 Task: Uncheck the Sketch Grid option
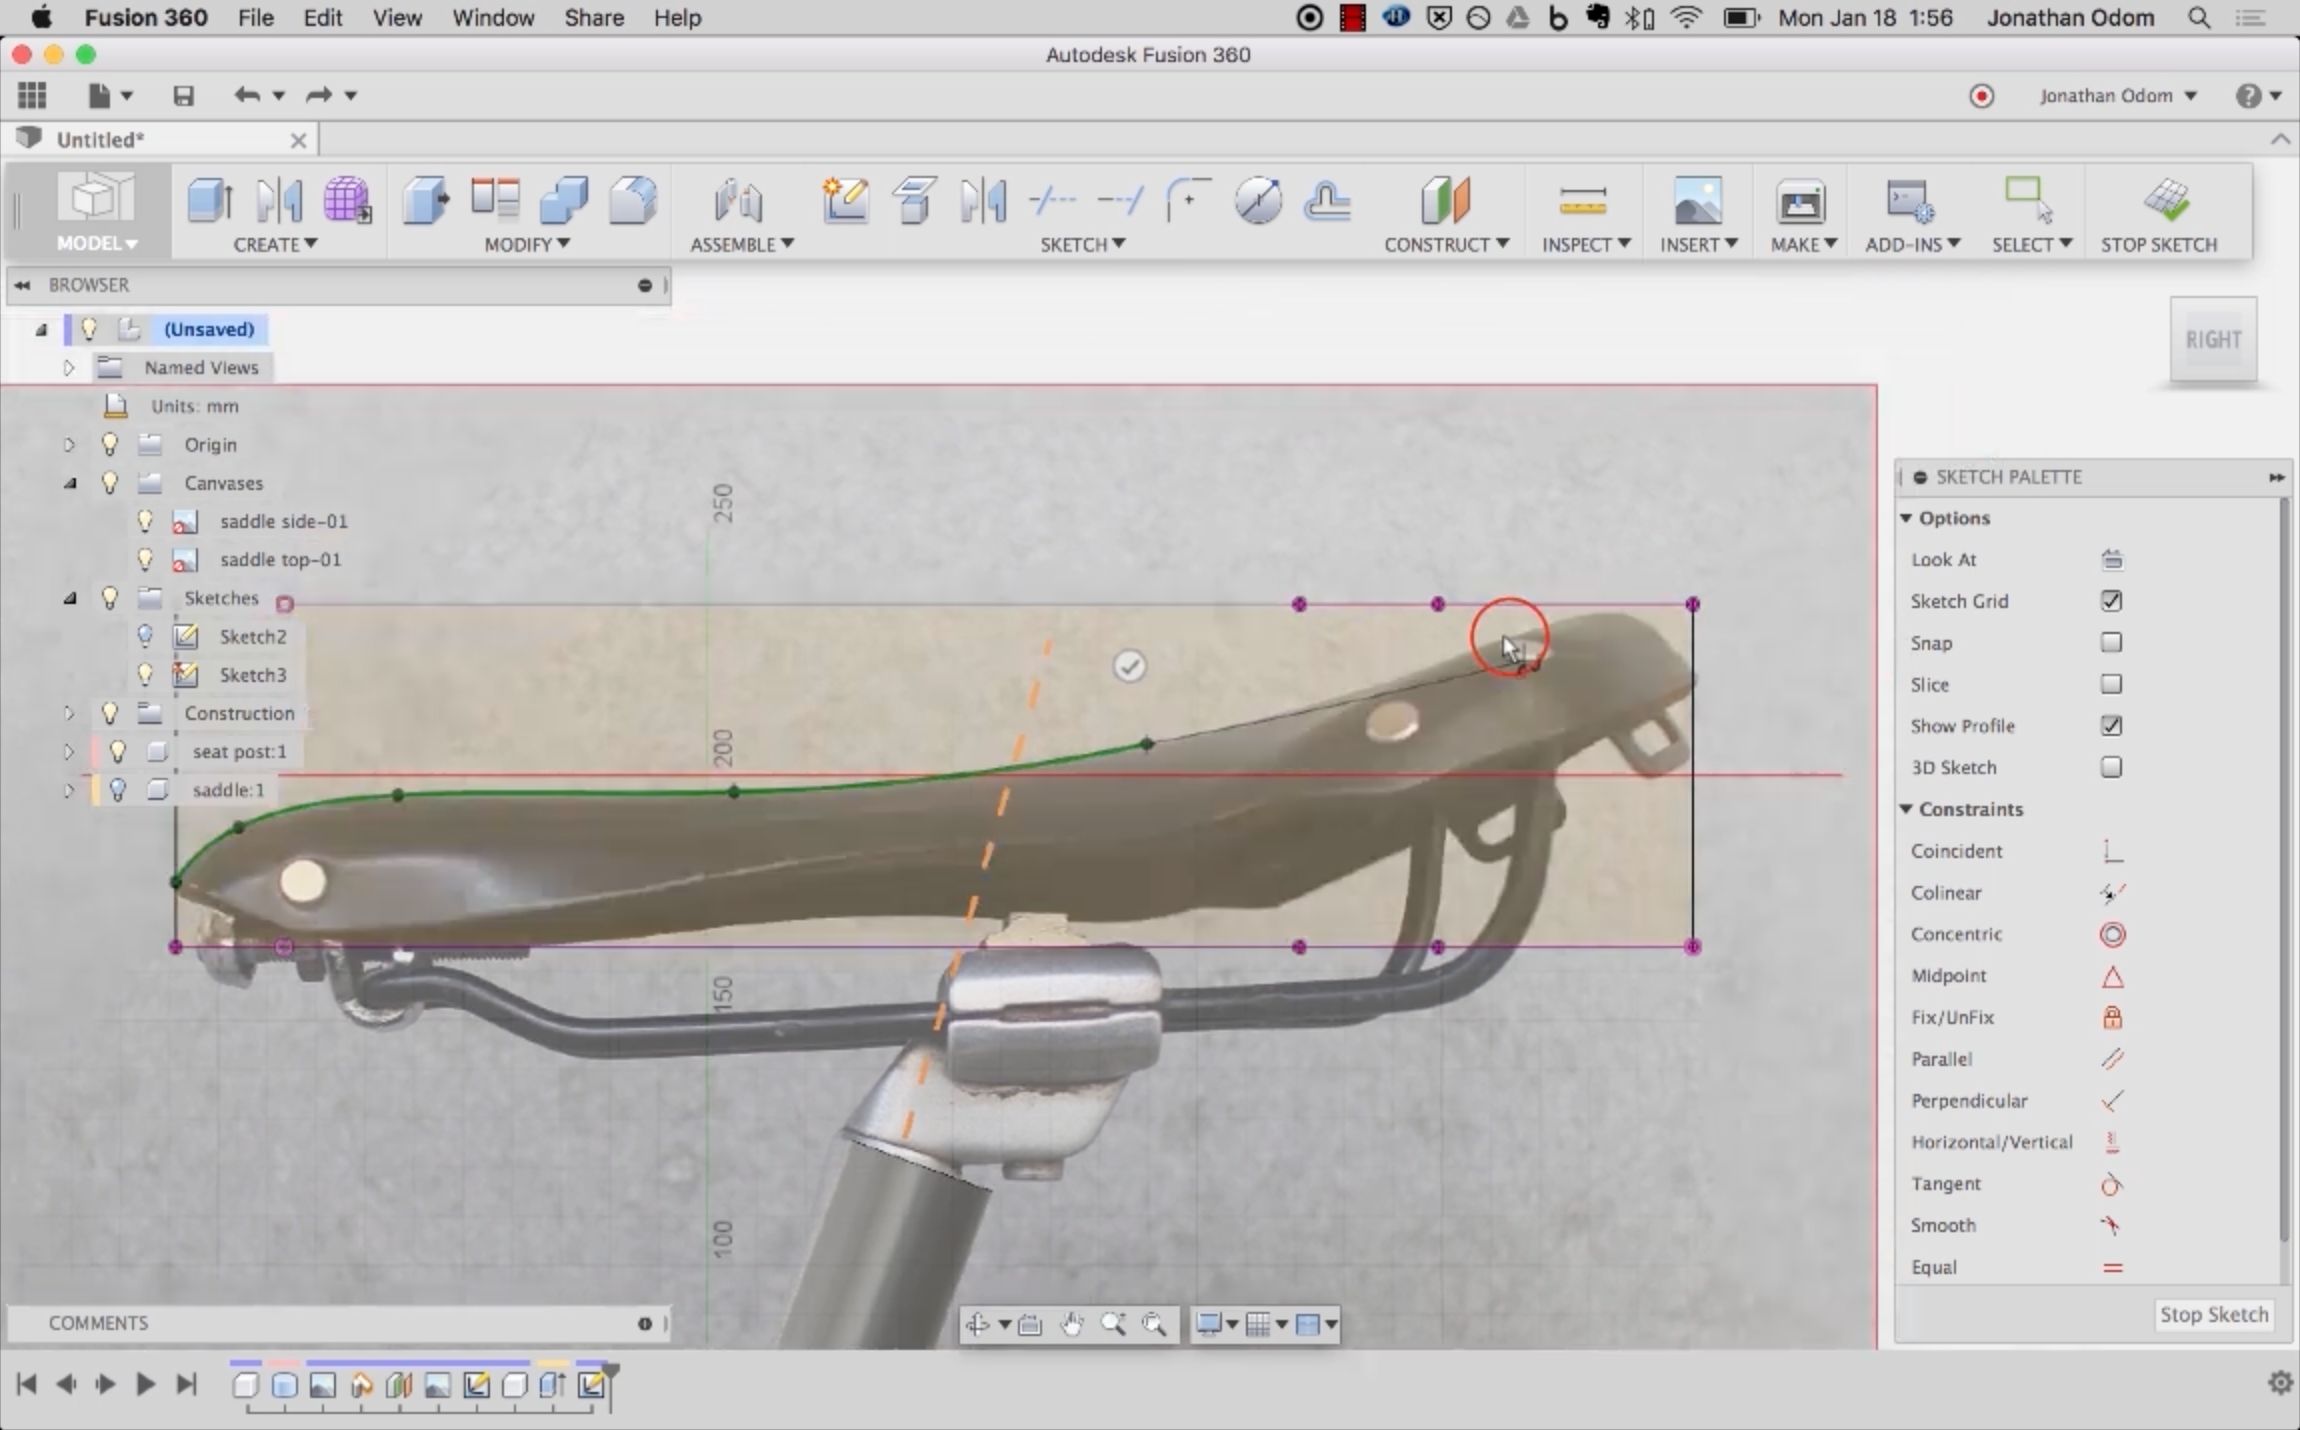pos(2111,601)
